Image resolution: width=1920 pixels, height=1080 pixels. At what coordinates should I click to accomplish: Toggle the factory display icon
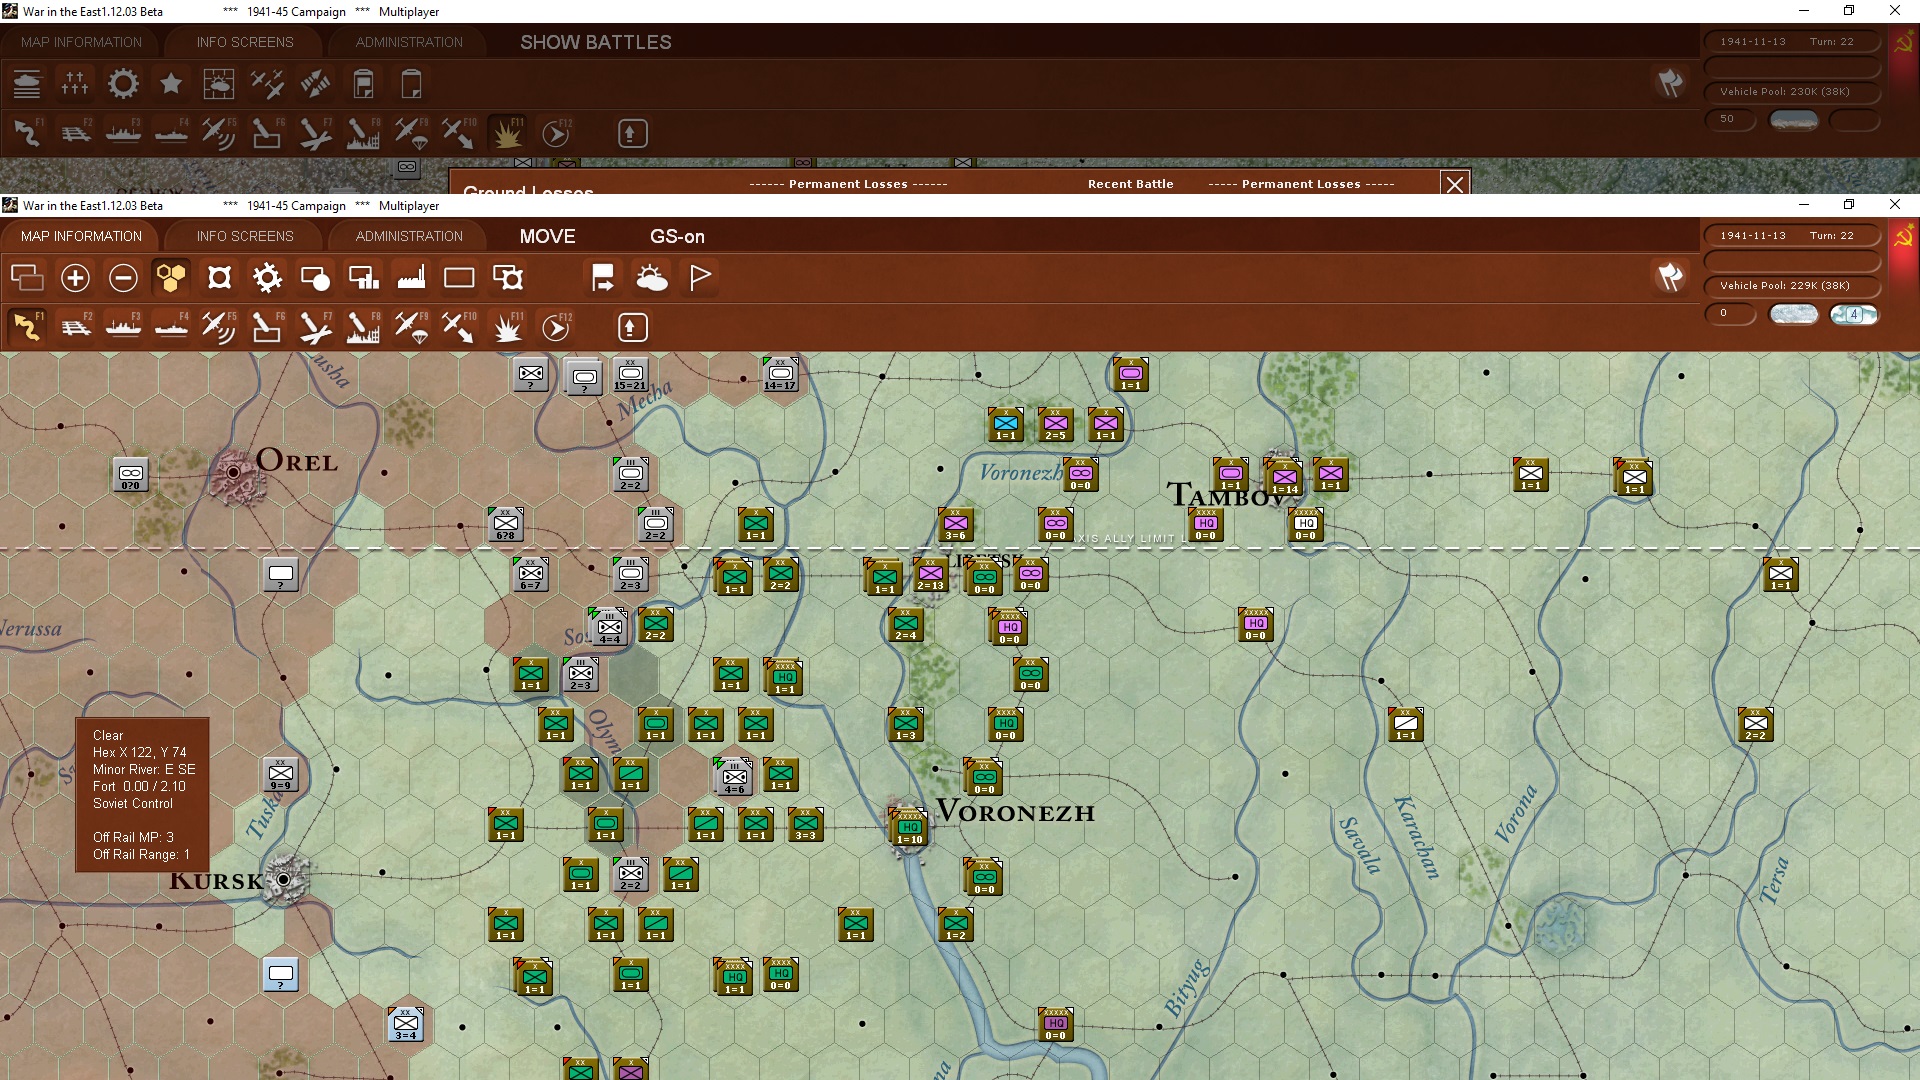411,278
